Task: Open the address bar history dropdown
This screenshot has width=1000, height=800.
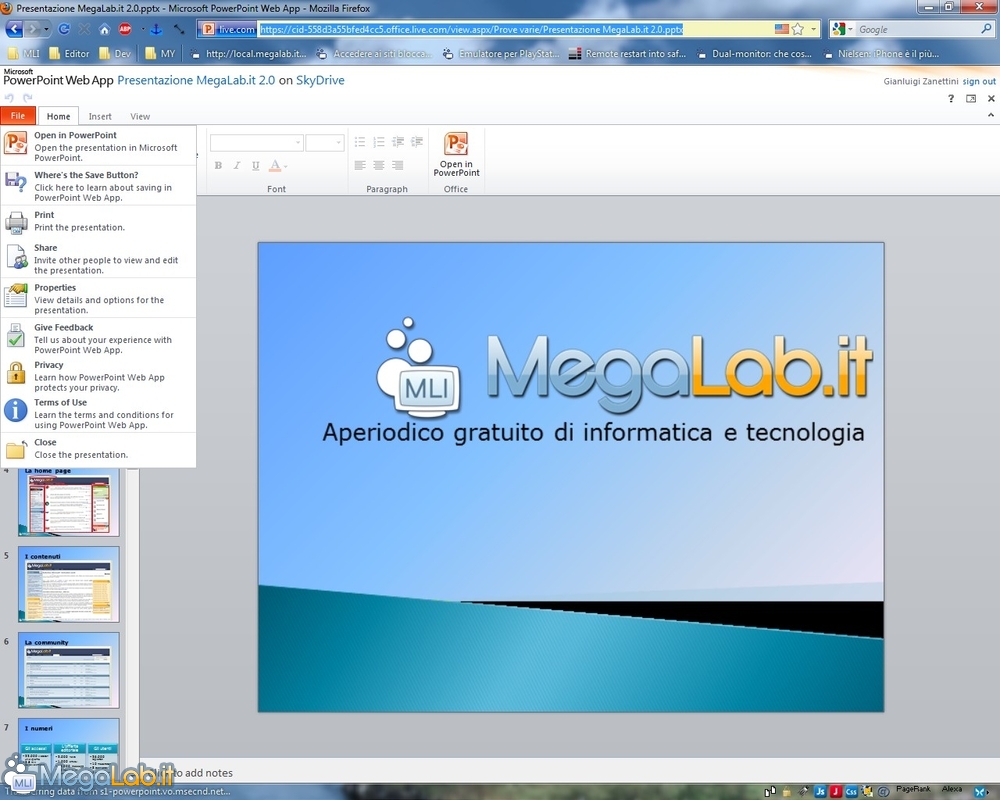Action: point(813,29)
